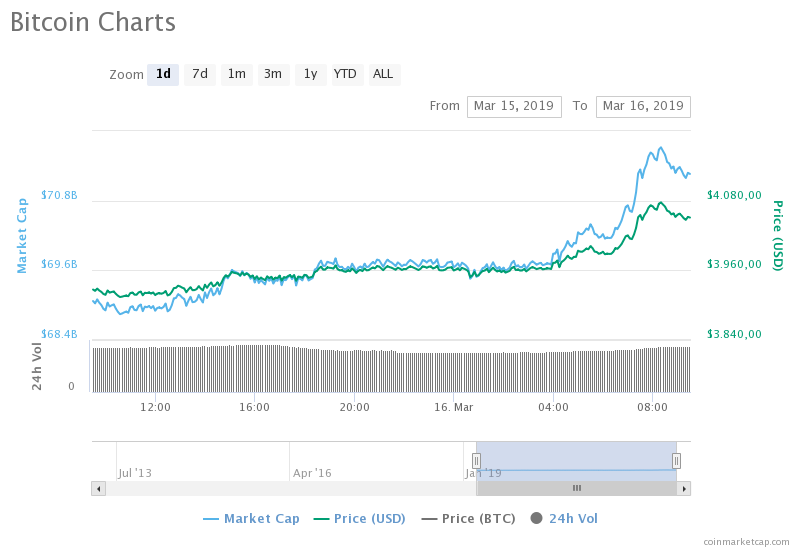
Task: Click the $70.8B market cap label
Action: [59, 195]
